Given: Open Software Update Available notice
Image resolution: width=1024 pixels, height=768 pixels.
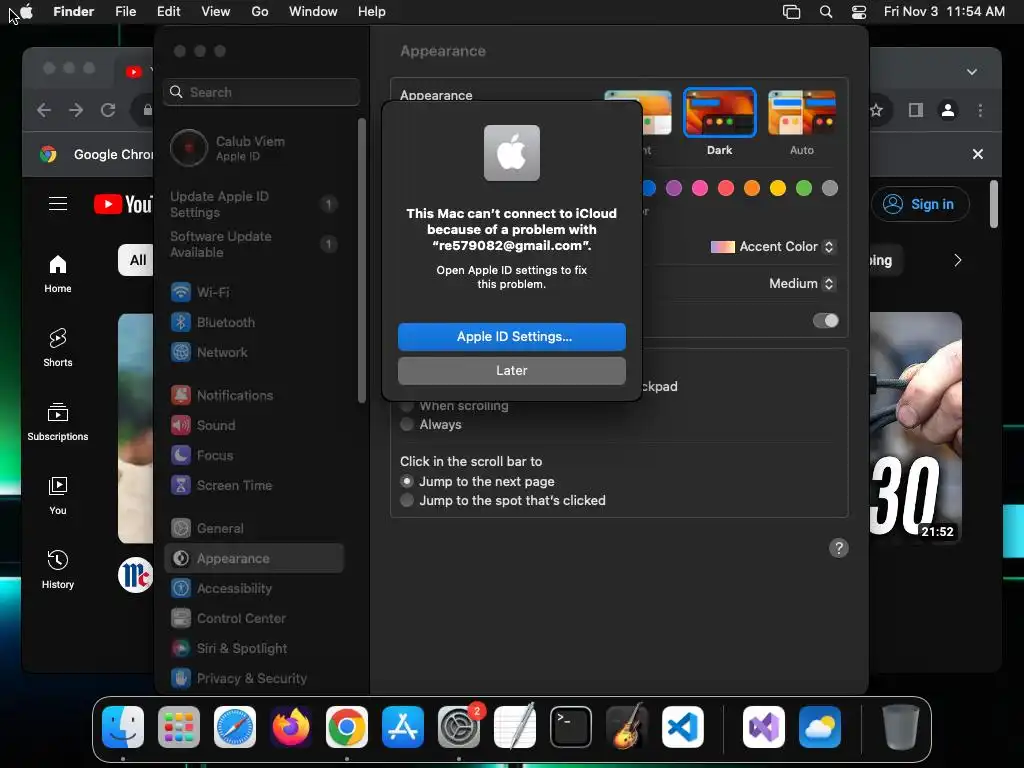Looking at the screenshot, I should click(x=255, y=244).
